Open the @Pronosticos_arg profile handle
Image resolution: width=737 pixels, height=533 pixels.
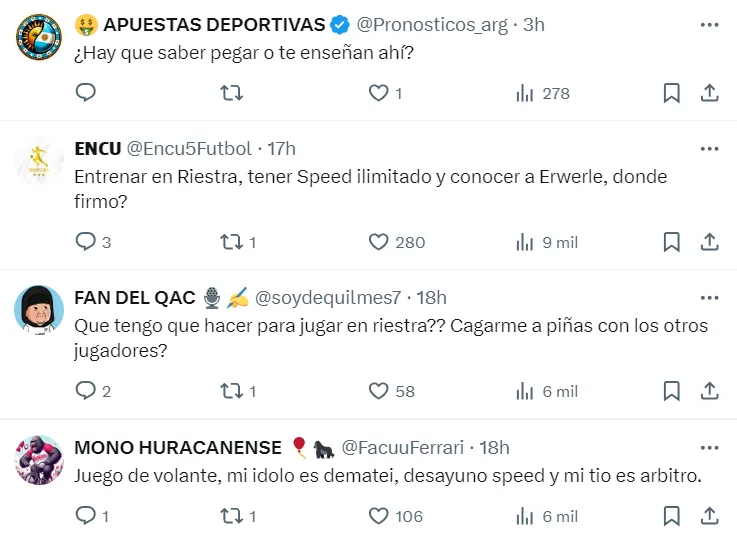[x=432, y=25]
